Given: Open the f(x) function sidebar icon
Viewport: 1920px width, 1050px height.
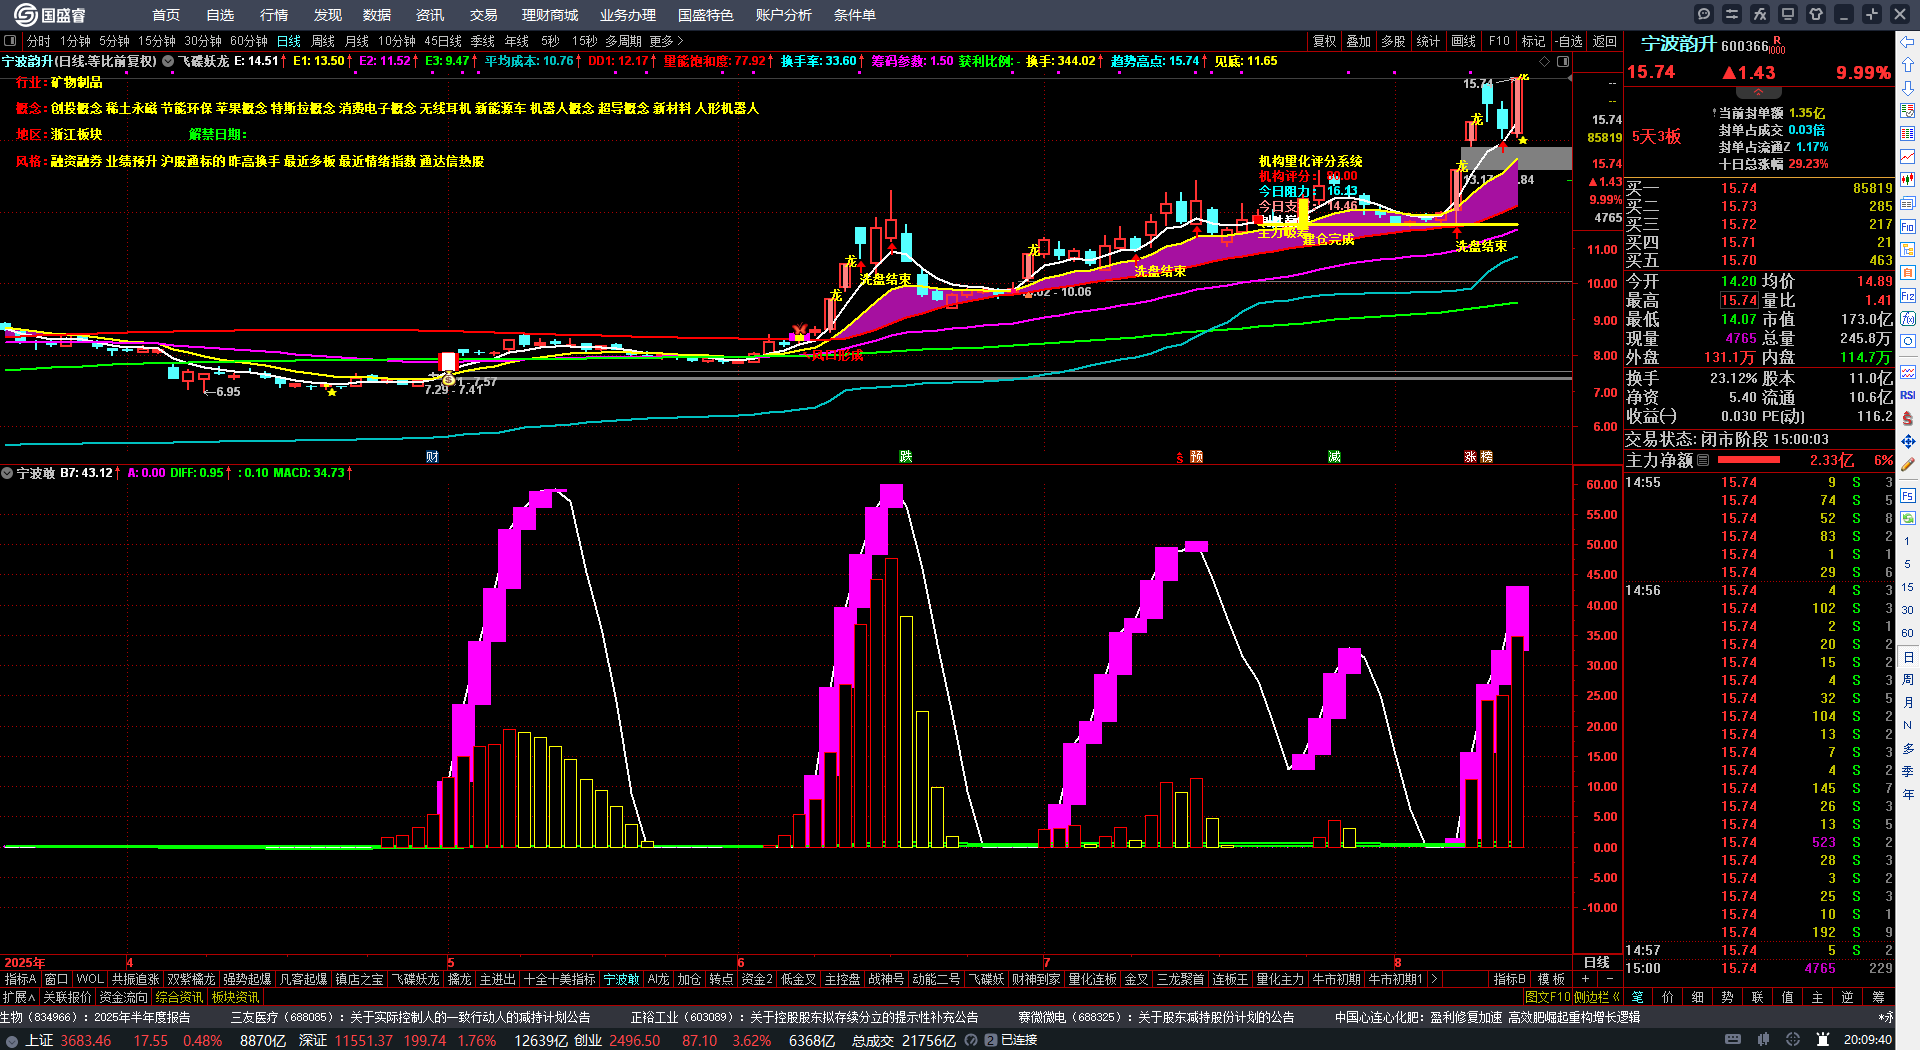Looking at the screenshot, I should (1908, 319).
